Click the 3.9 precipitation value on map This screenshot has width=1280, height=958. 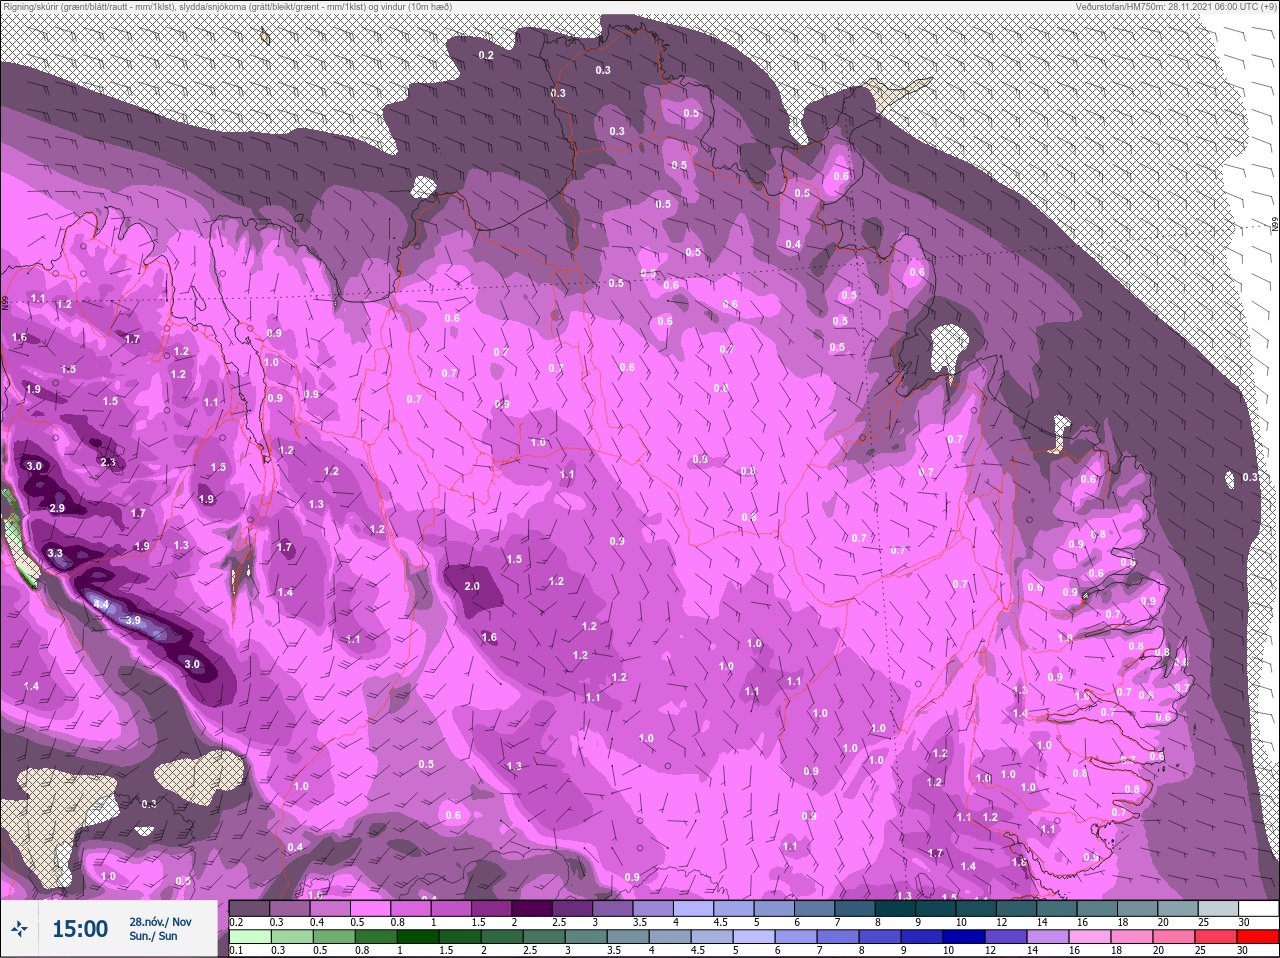133,621
